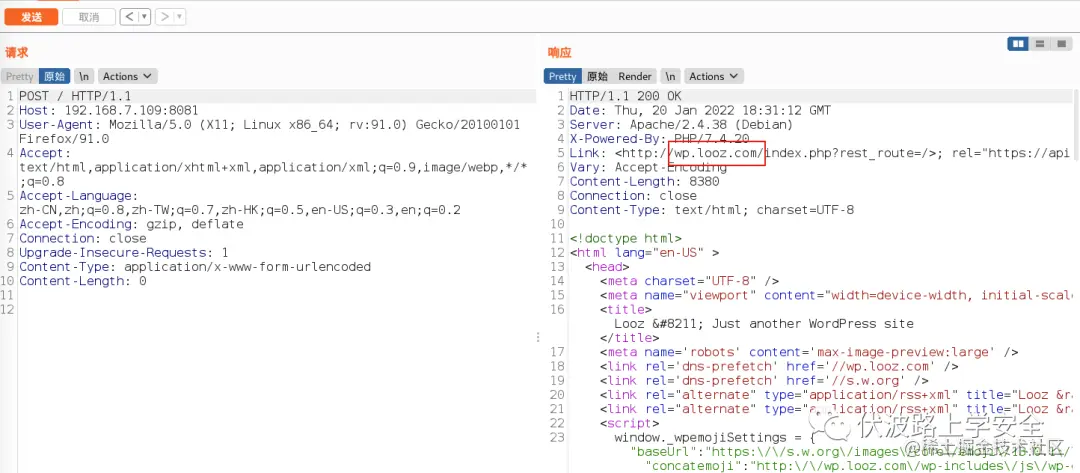Click dns-prefetch '//wp.looz.com' link line
Viewport: 1080px width, 473px height.
point(778,366)
